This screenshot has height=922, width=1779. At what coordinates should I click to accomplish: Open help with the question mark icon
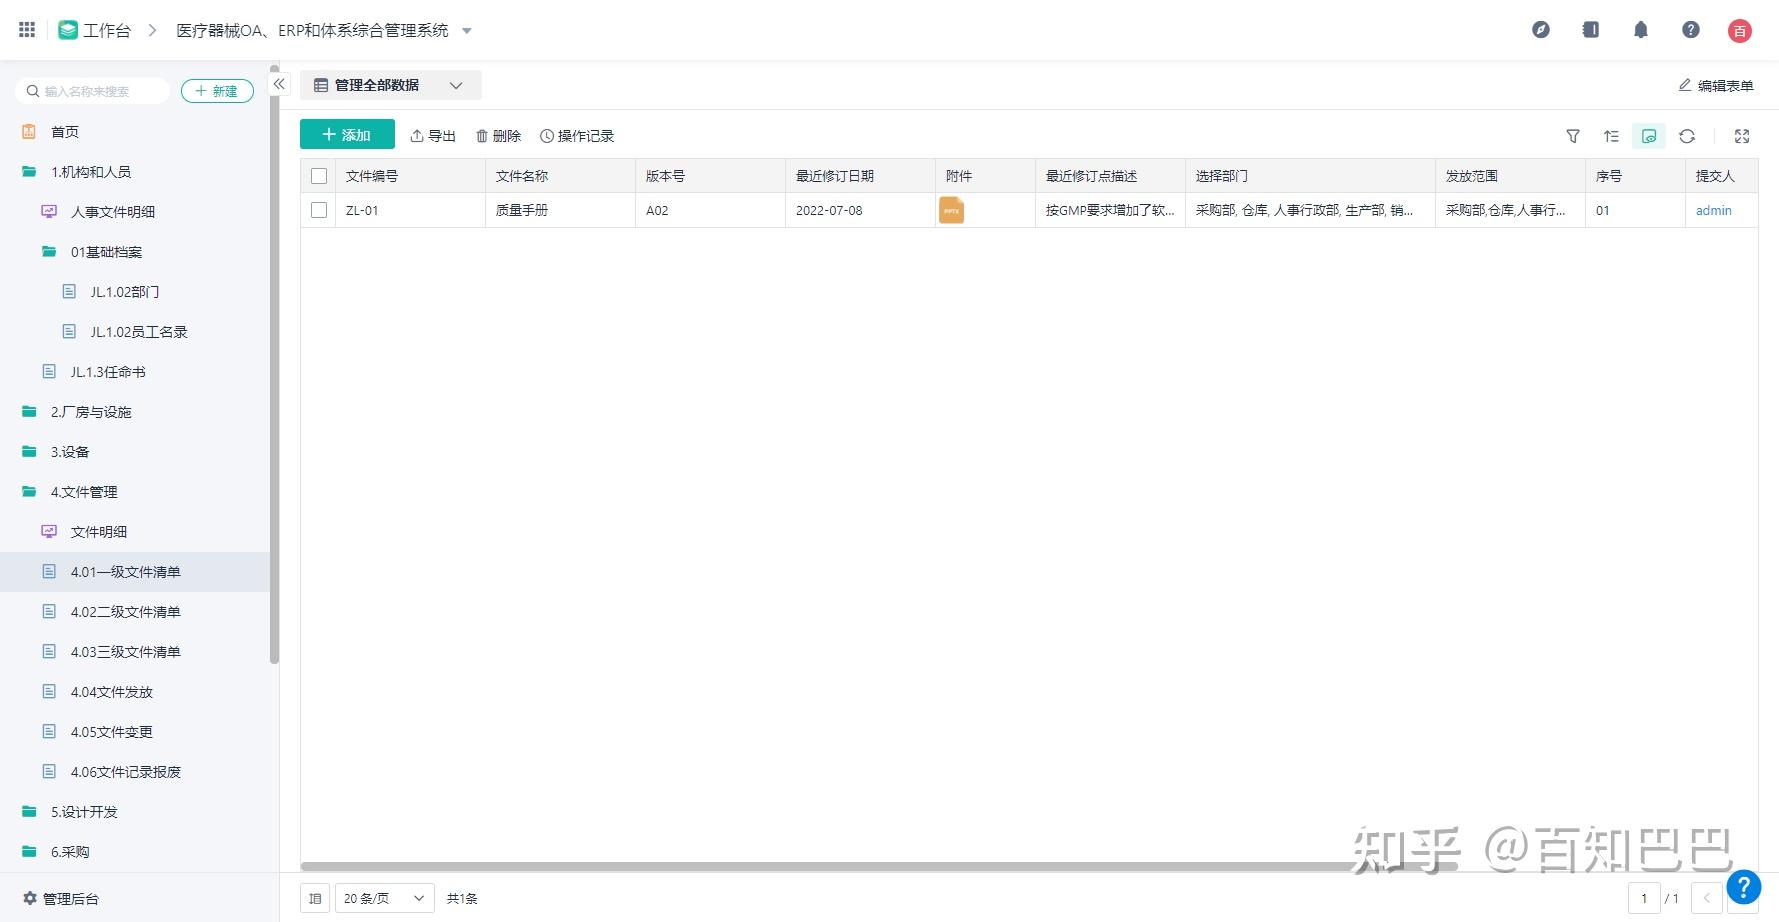pyautogui.click(x=1690, y=30)
